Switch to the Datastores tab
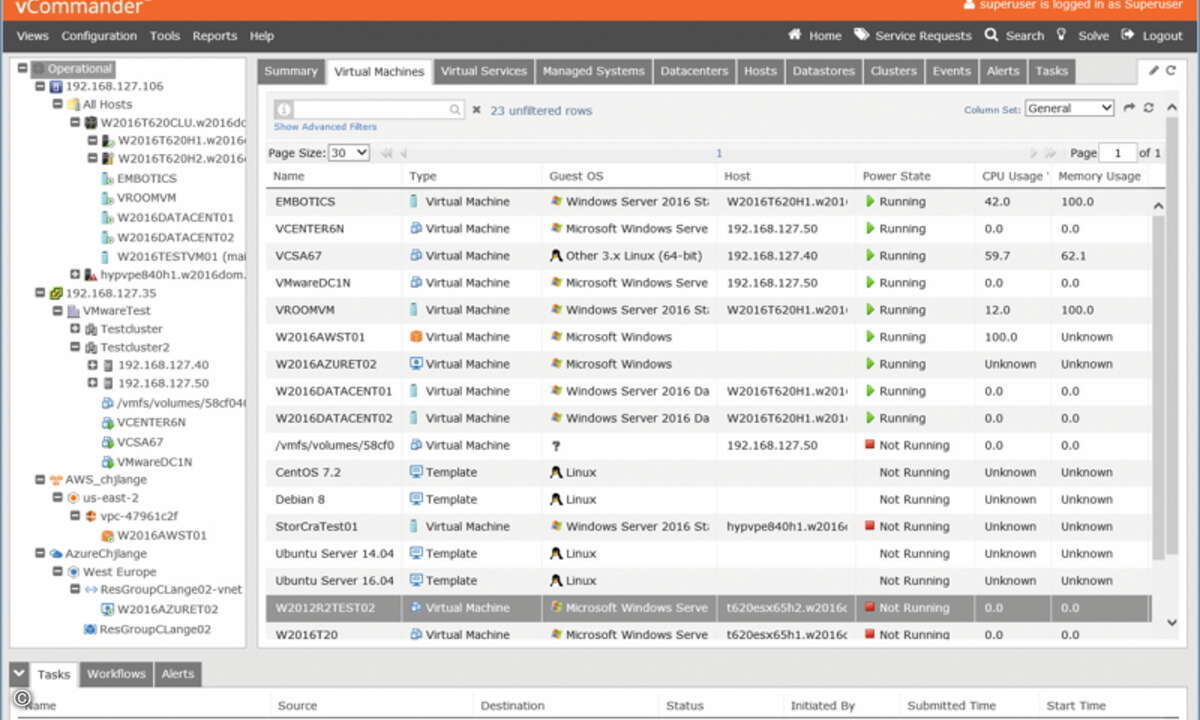This screenshot has height=720, width=1200. coord(824,71)
